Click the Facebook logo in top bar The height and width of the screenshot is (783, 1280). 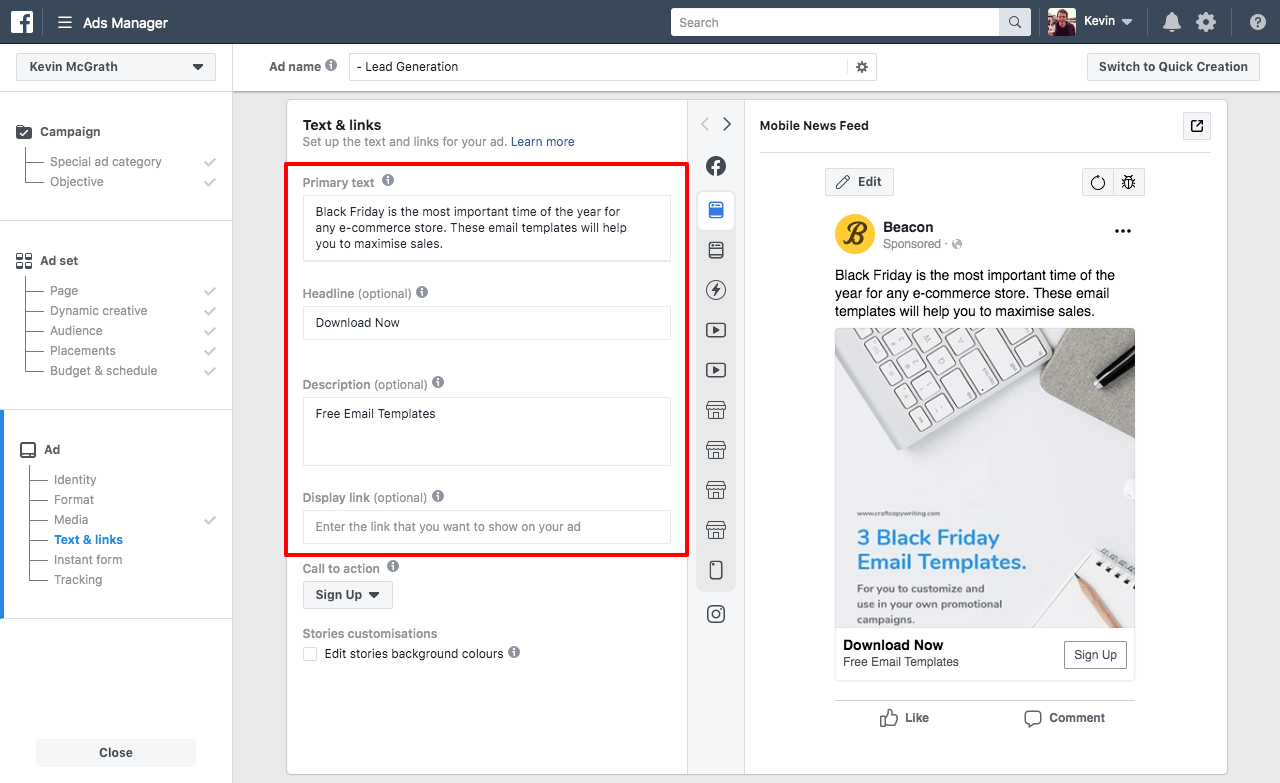point(21,21)
